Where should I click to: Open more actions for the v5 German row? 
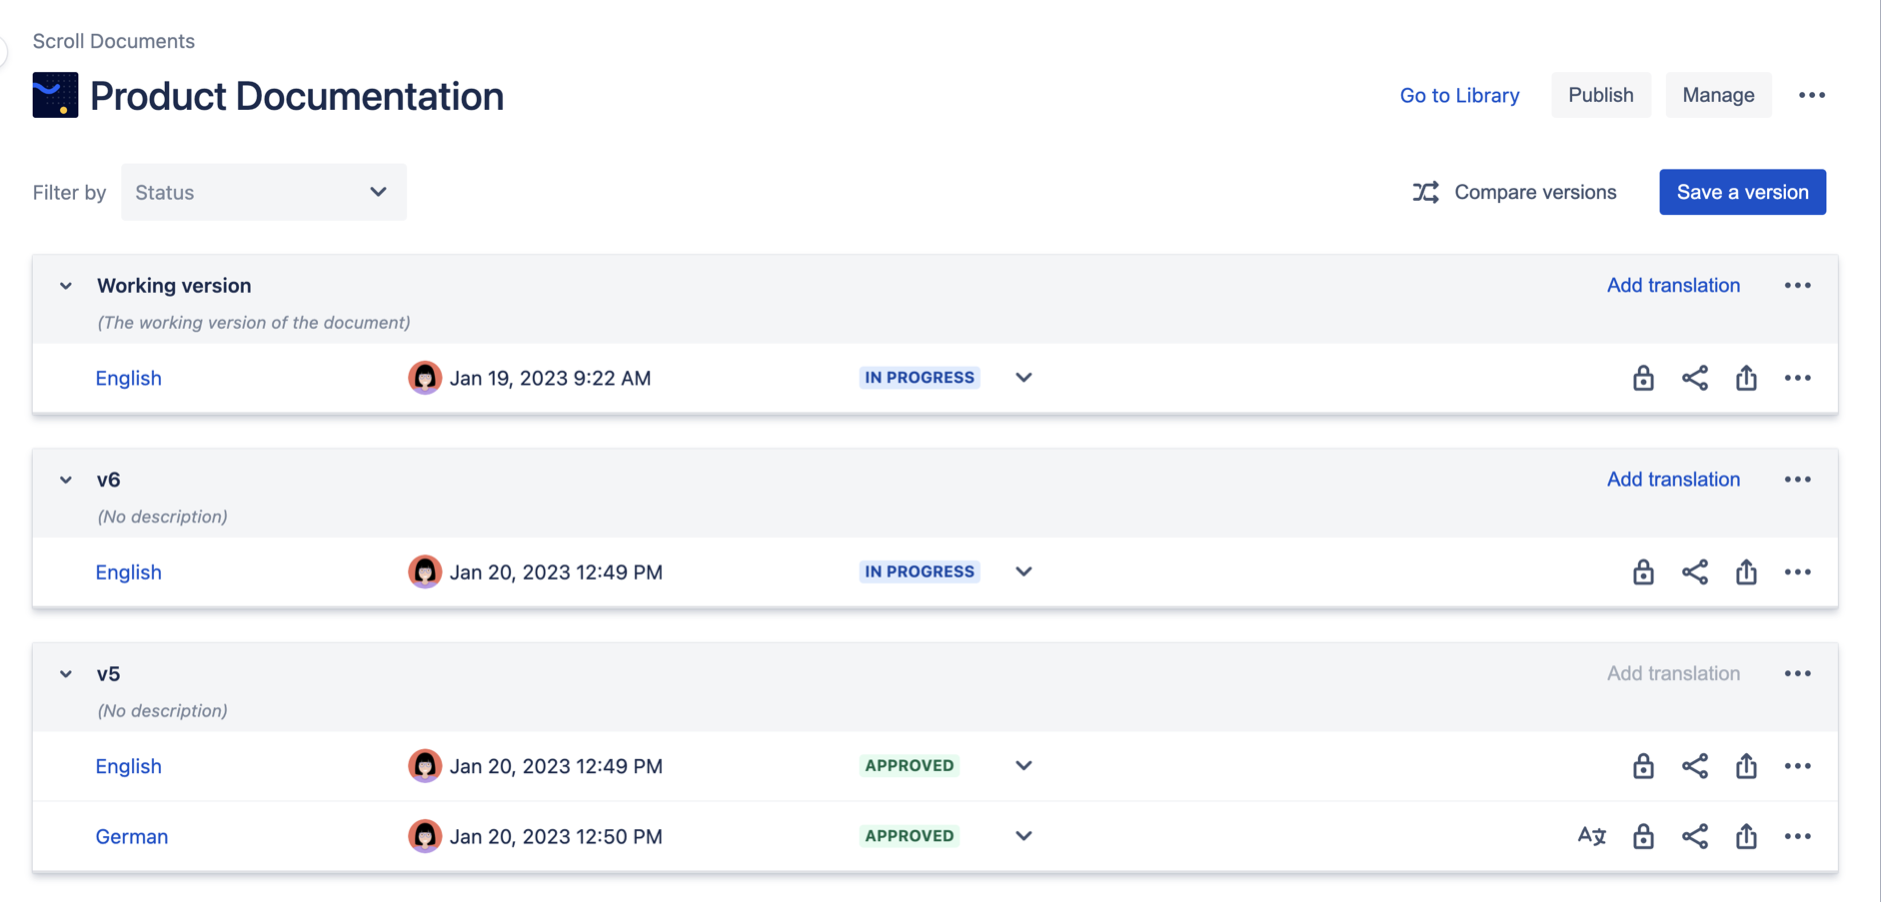(1798, 836)
